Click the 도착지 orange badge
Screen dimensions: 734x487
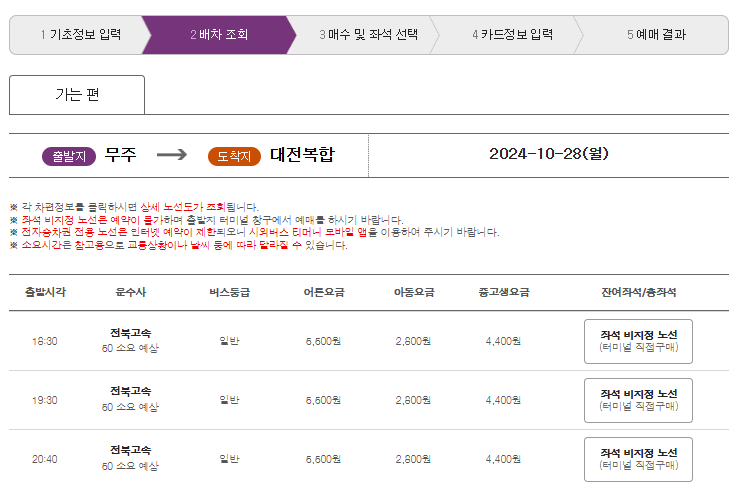[x=234, y=156]
